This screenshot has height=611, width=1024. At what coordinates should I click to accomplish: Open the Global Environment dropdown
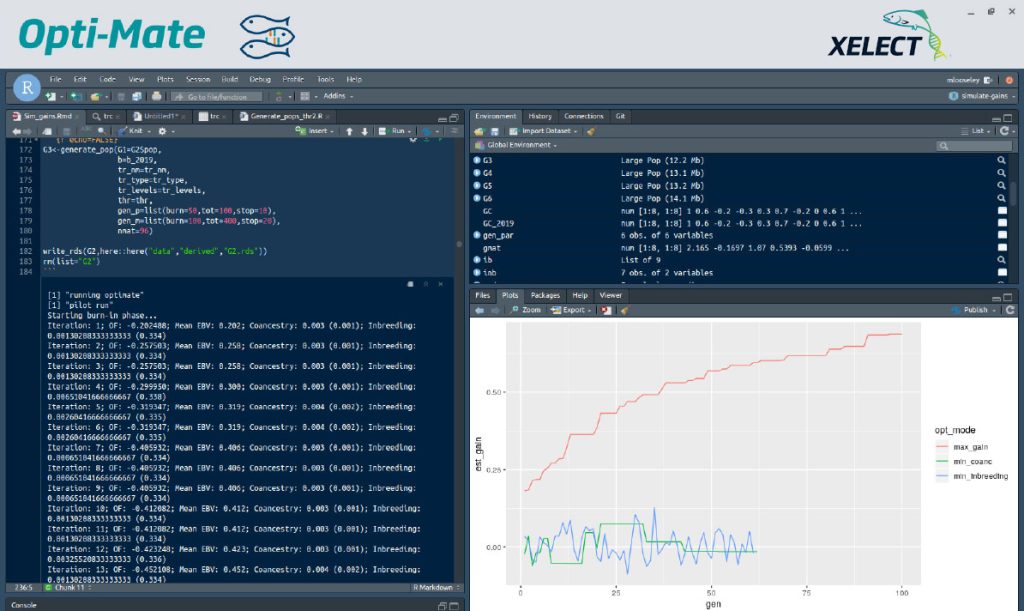point(516,145)
